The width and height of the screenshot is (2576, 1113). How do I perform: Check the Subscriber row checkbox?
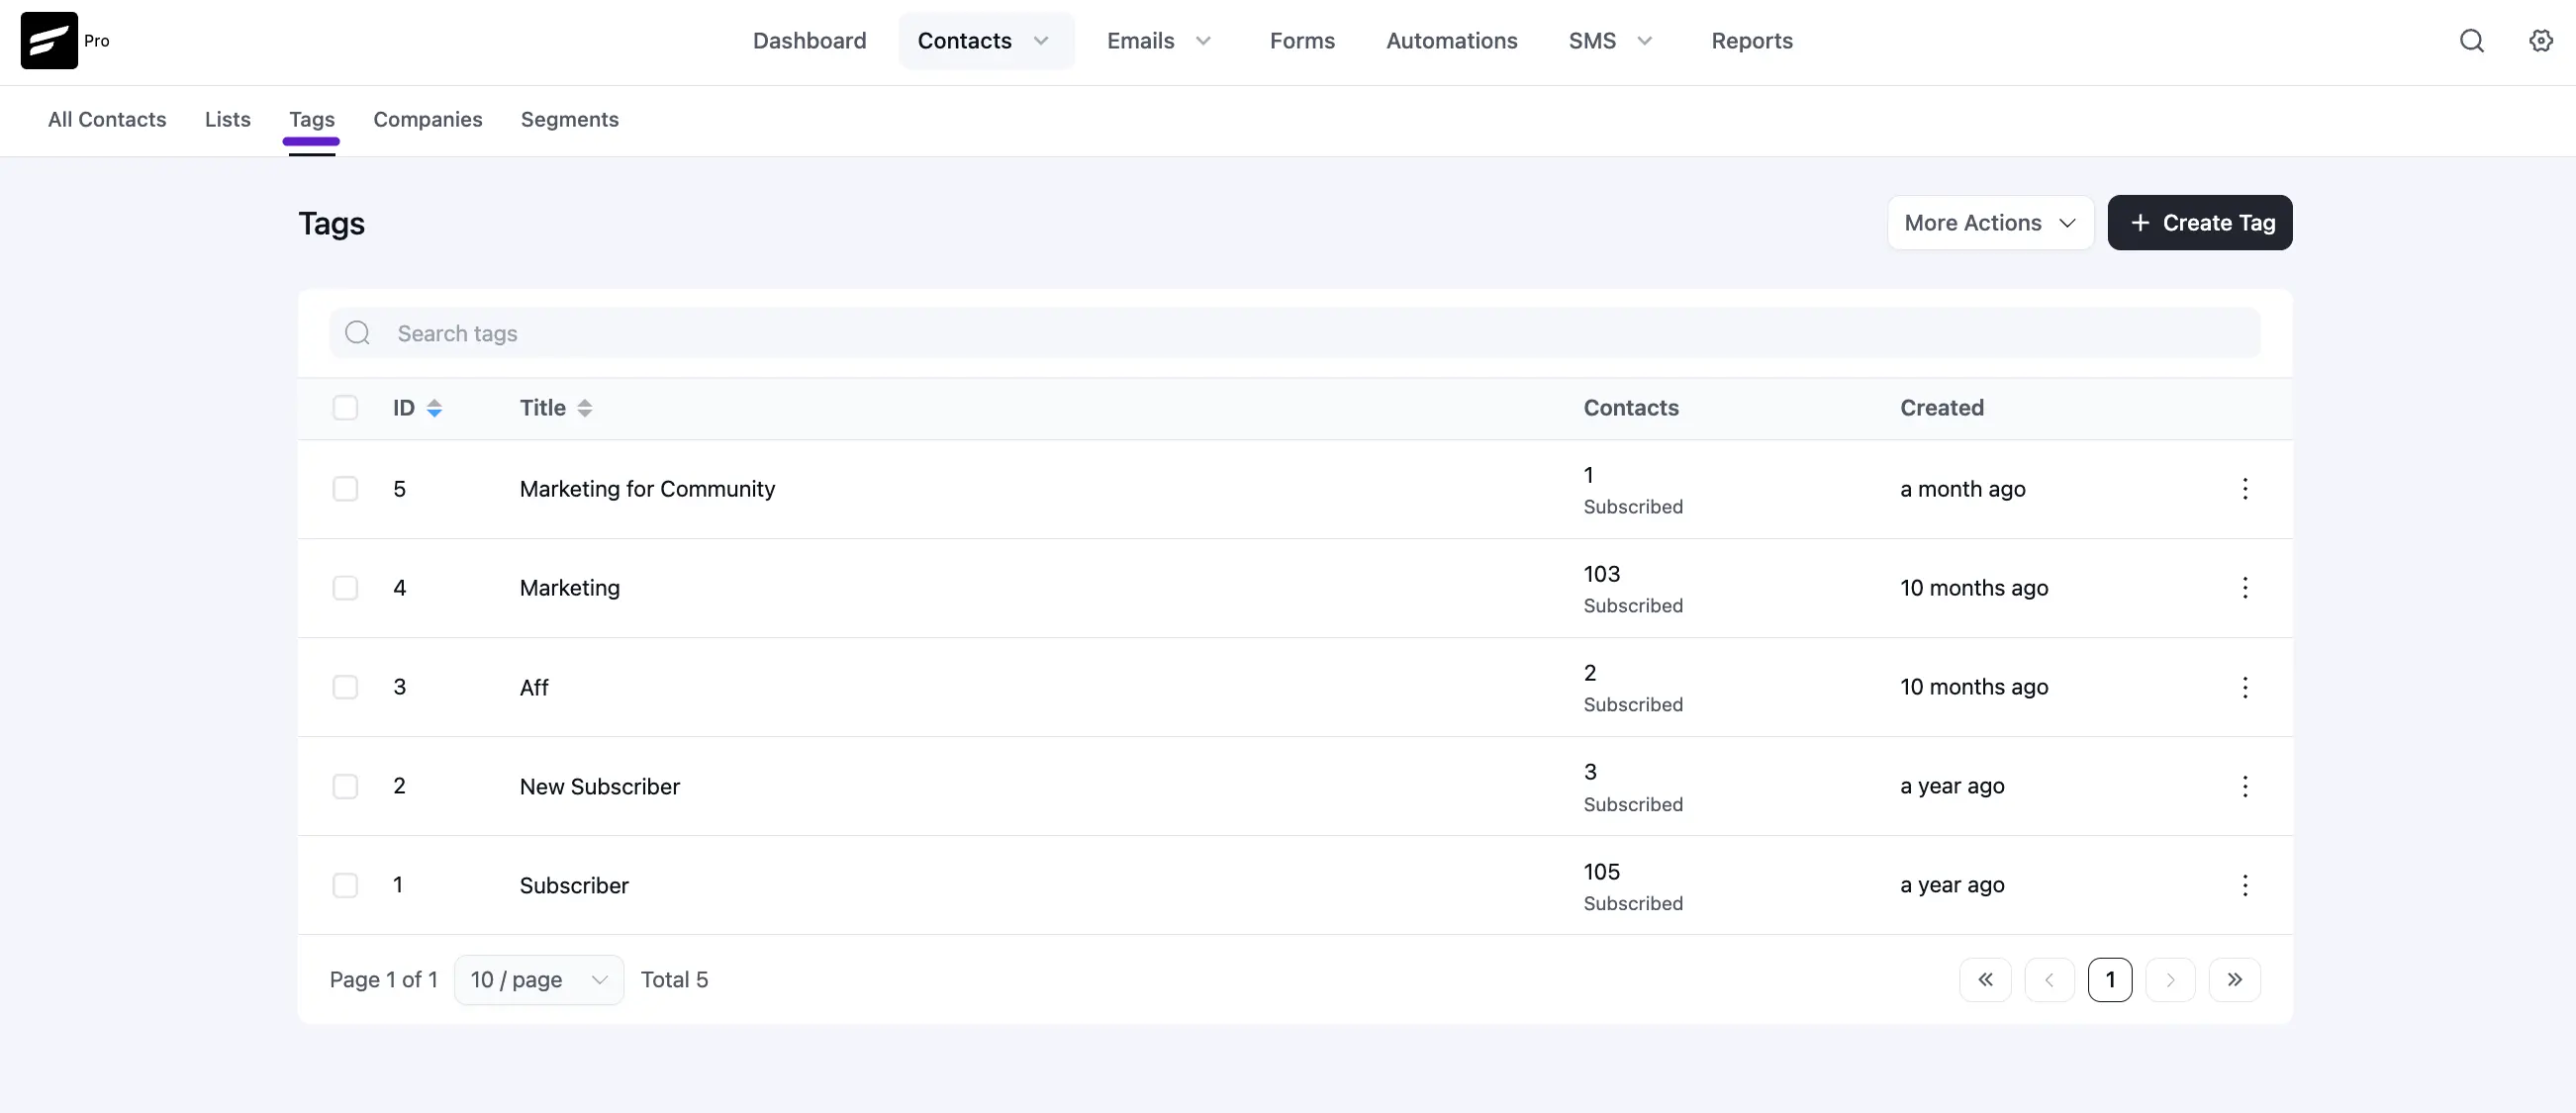click(345, 885)
